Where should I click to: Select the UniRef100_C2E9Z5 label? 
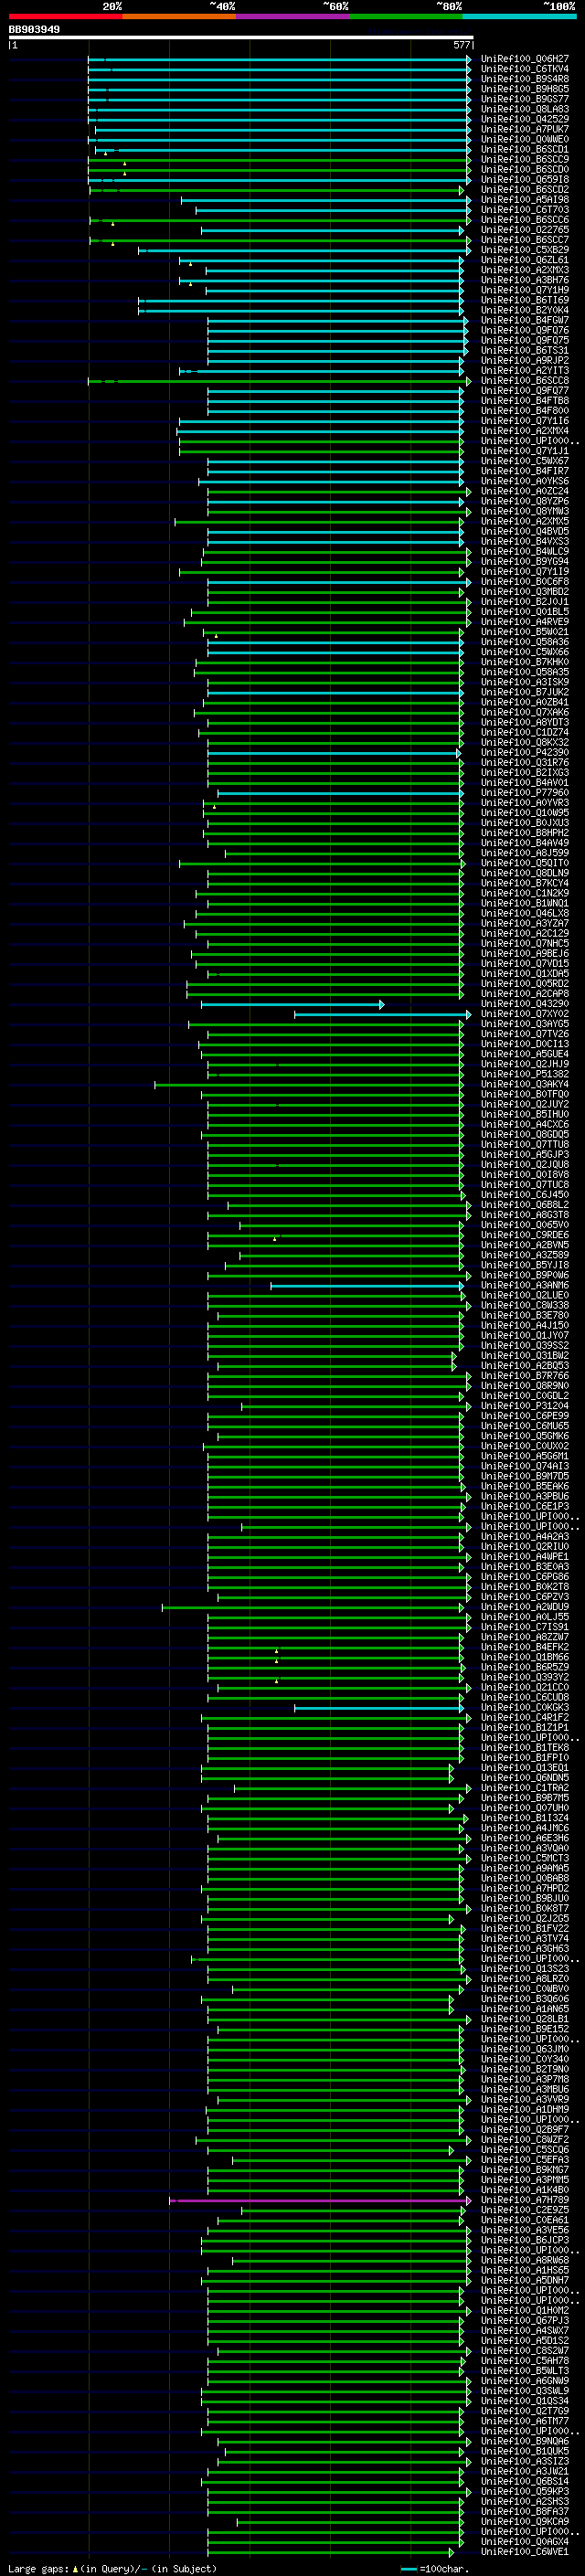(x=525, y=2210)
